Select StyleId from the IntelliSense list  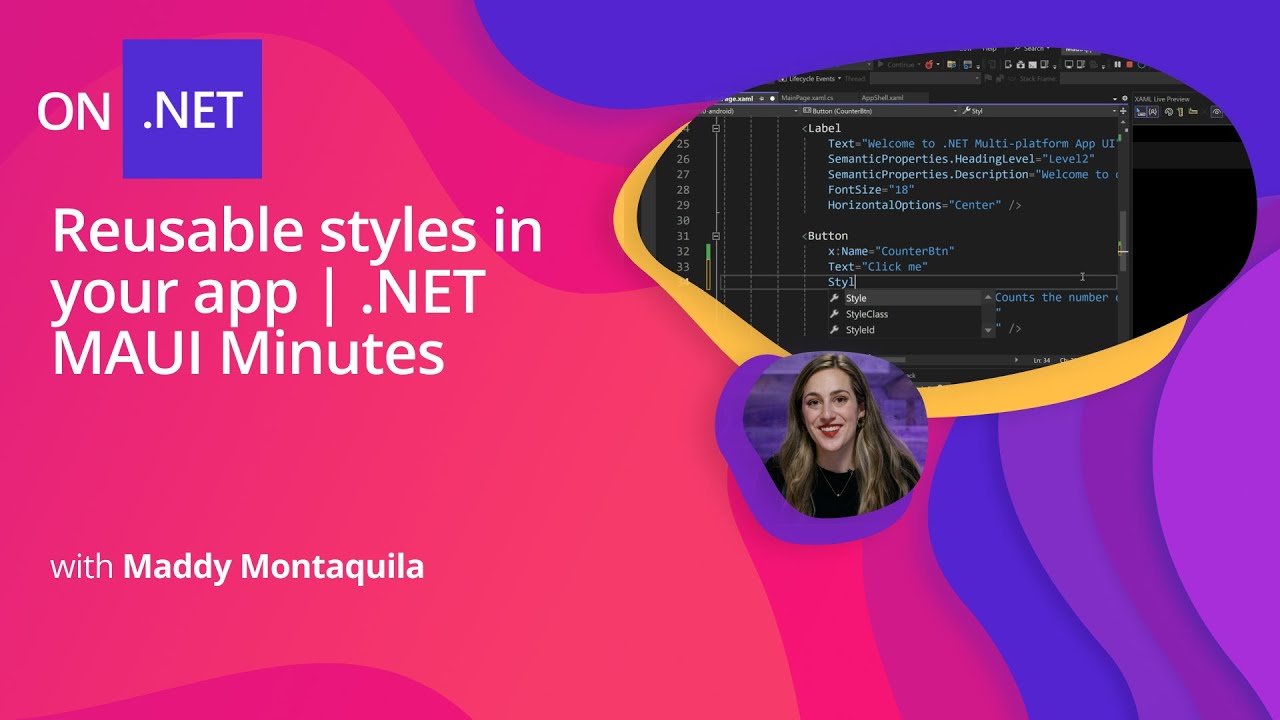tap(904, 330)
